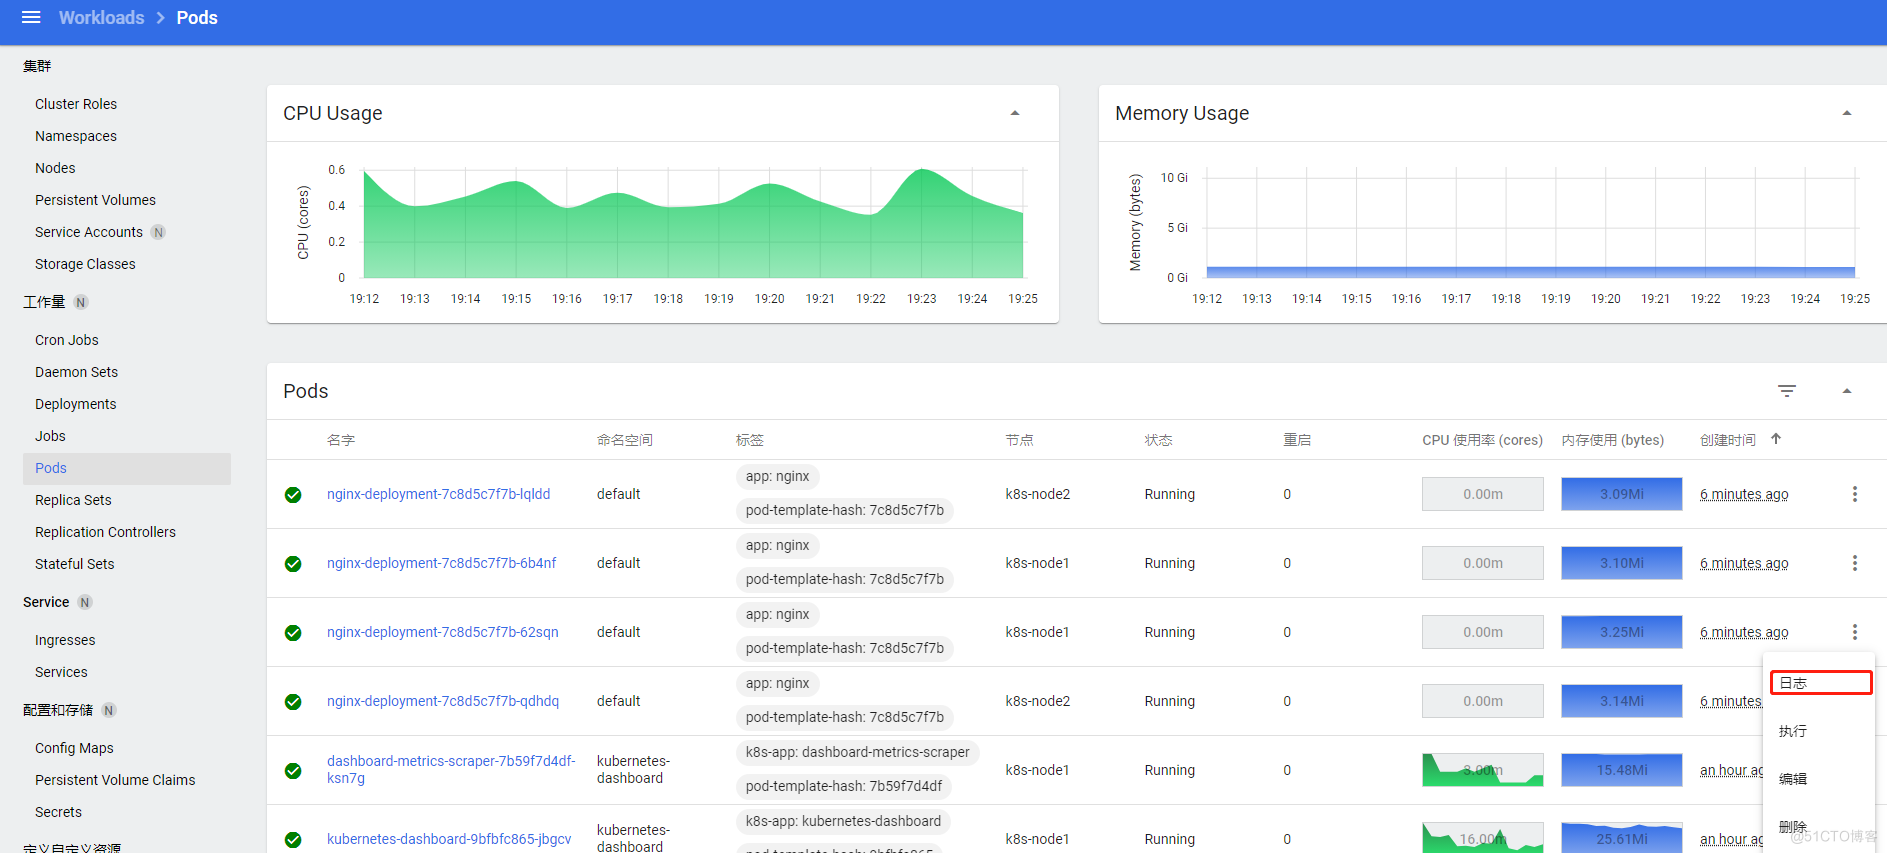Go to Daemon Sets in sidebar
1887x853 pixels.
[76, 372]
